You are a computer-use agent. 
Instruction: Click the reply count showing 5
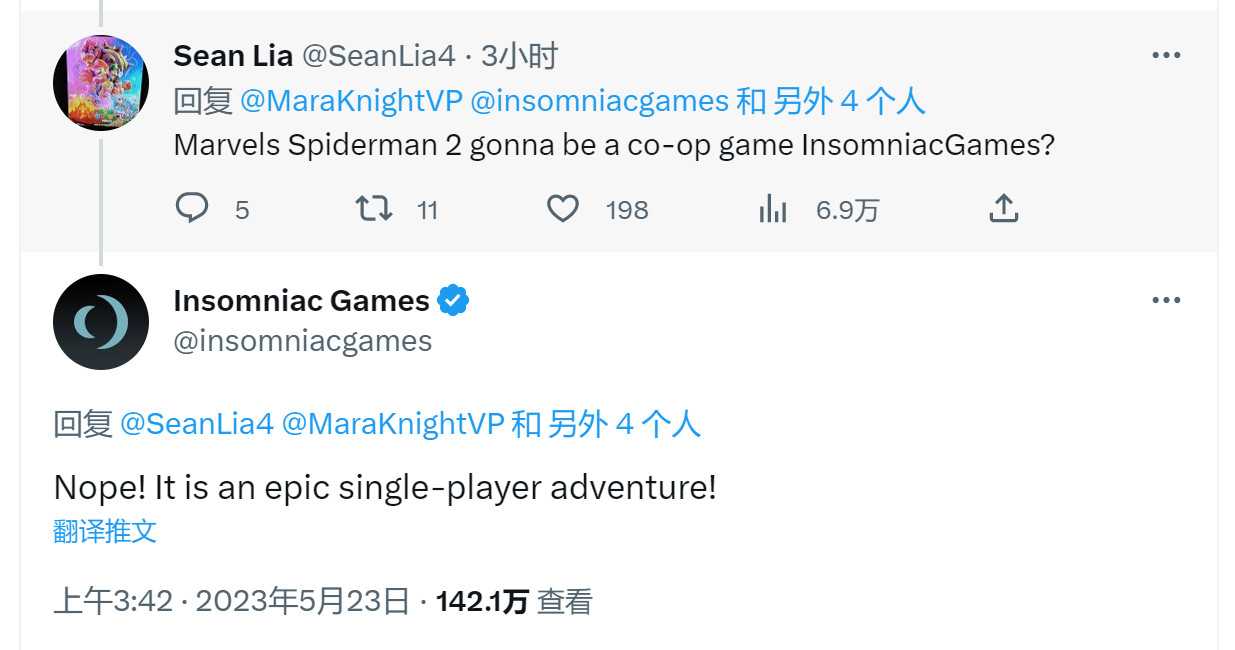[240, 209]
